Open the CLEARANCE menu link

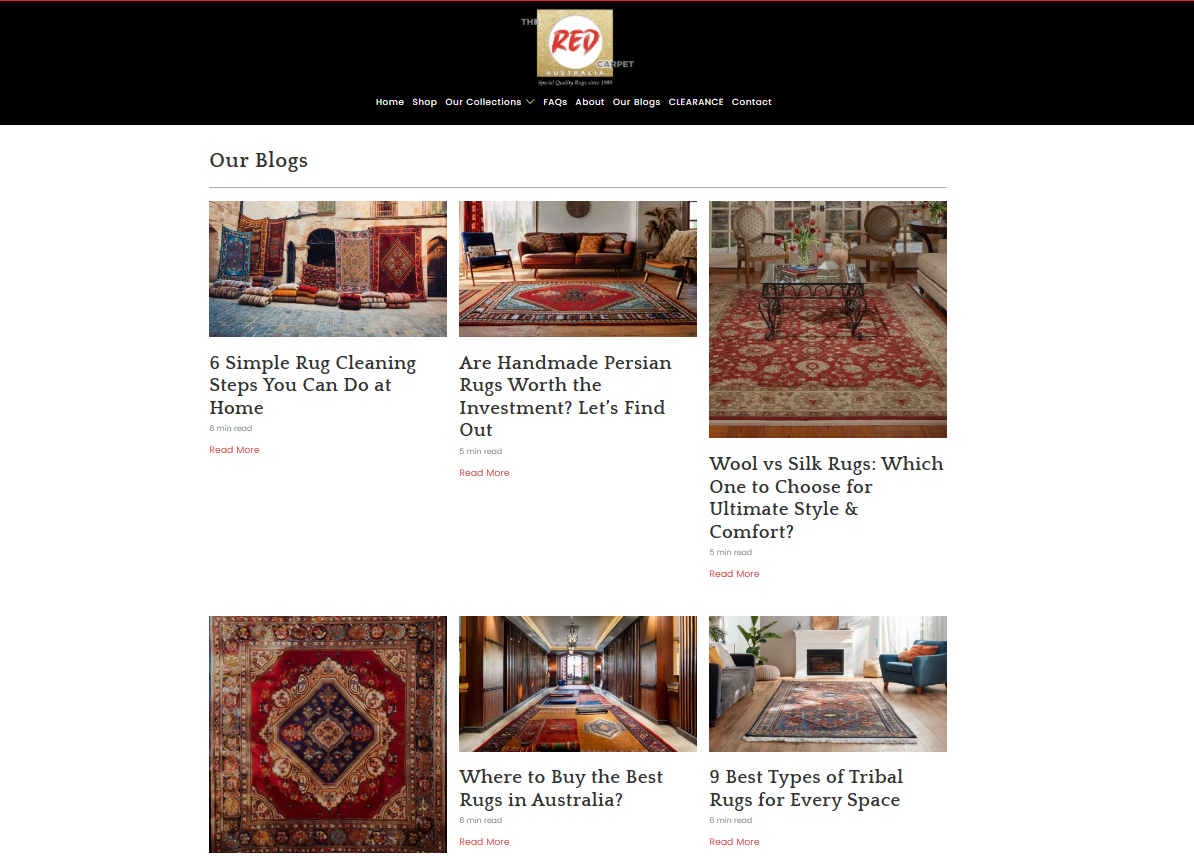pos(696,102)
